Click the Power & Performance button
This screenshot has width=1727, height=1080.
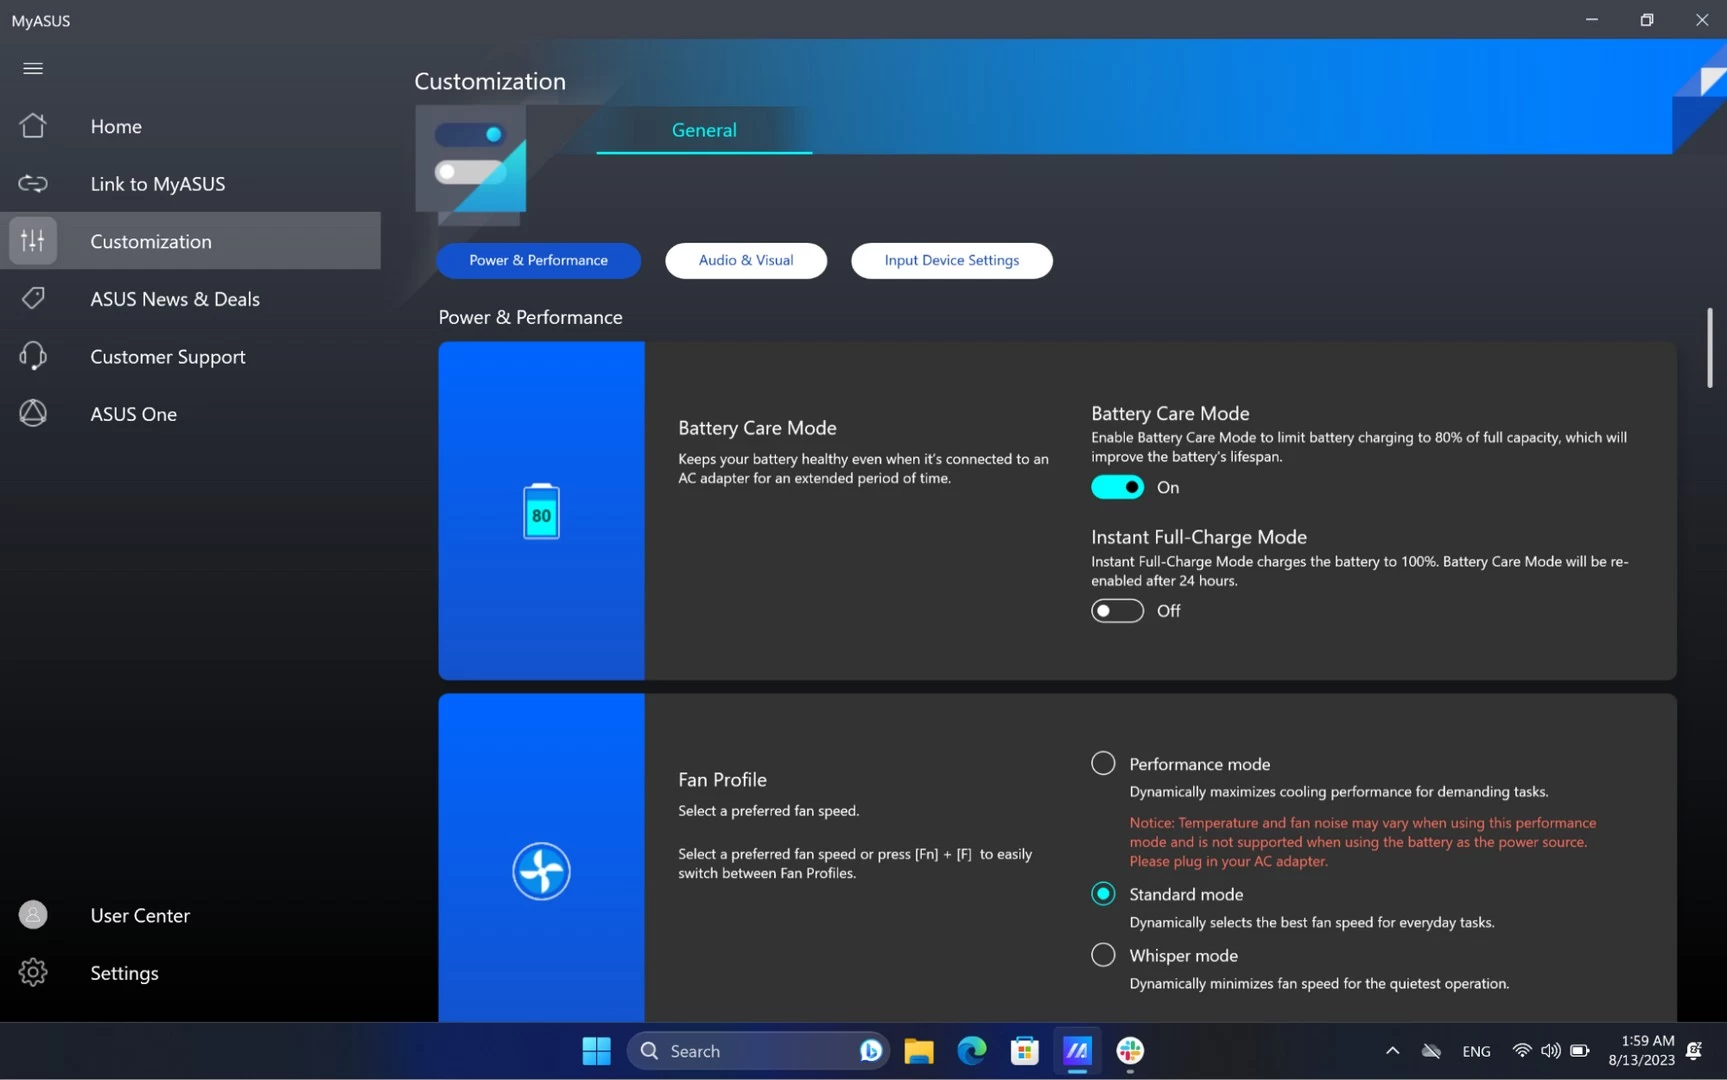pyautogui.click(x=538, y=261)
